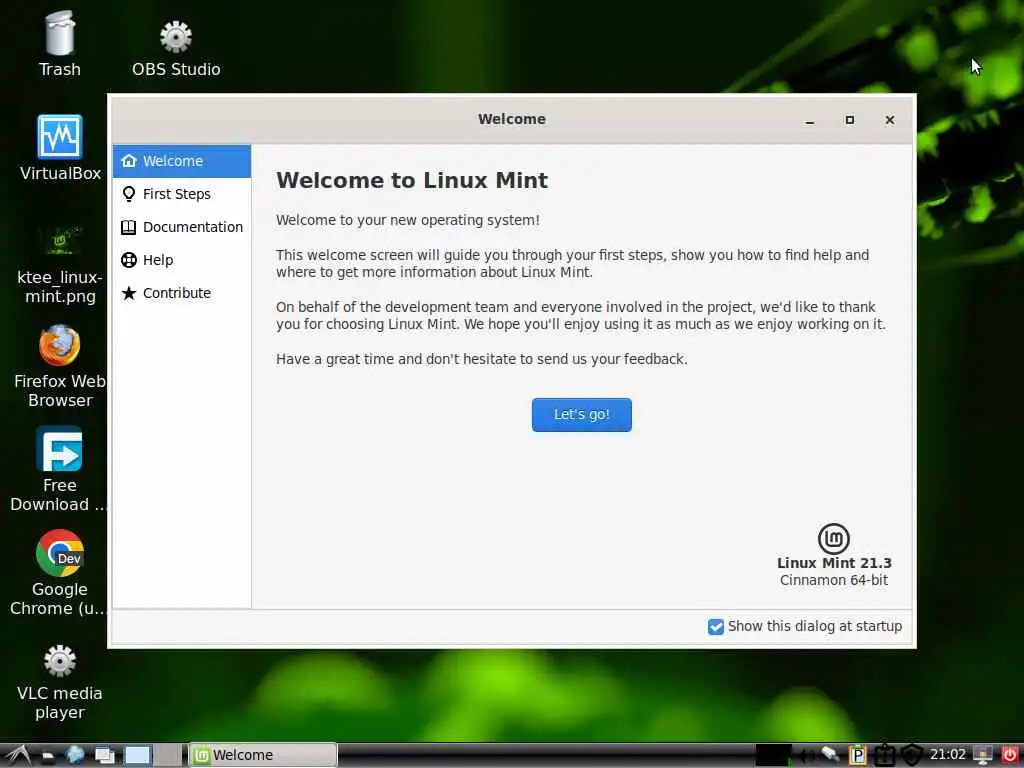Viewport: 1024px width, 768px height.
Task: Click Cinnamon 64-bit edition text
Action: coord(834,580)
